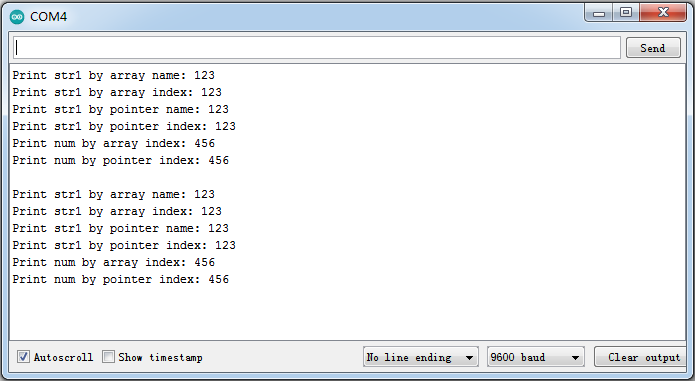The height and width of the screenshot is (381, 695).
Task: Click the COM4 window title text
Action: click(x=48, y=17)
